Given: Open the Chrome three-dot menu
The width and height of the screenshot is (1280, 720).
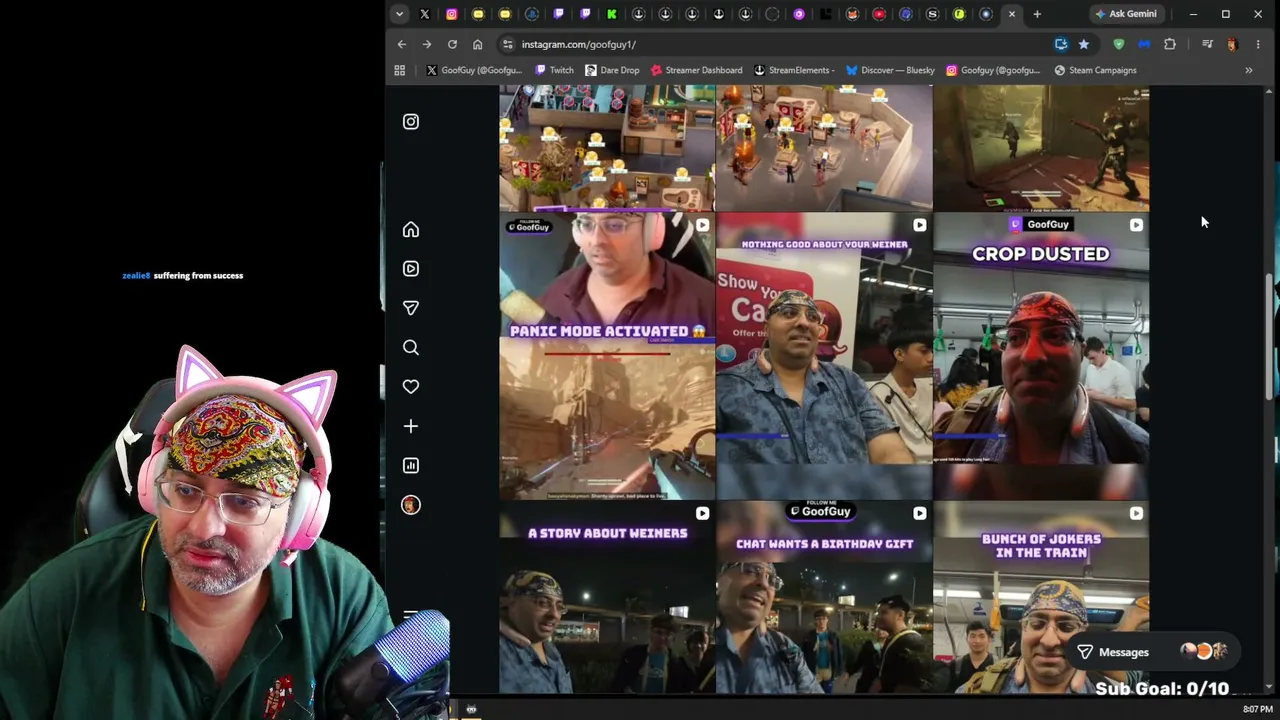Looking at the screenshot, I should click(1258, 44).
